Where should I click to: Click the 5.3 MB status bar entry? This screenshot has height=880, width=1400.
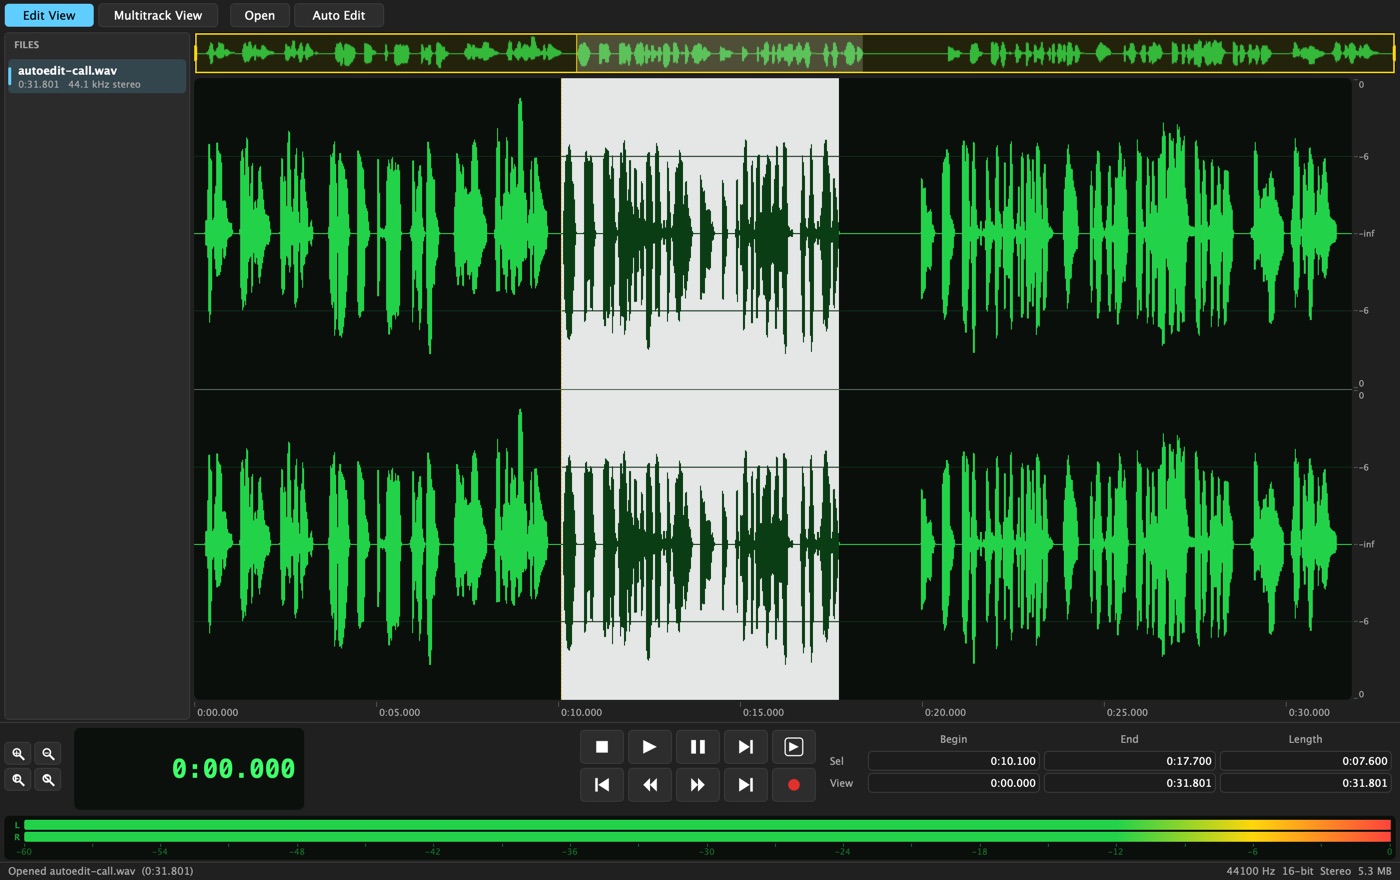pyautogui.click(x=1374, y=871)
